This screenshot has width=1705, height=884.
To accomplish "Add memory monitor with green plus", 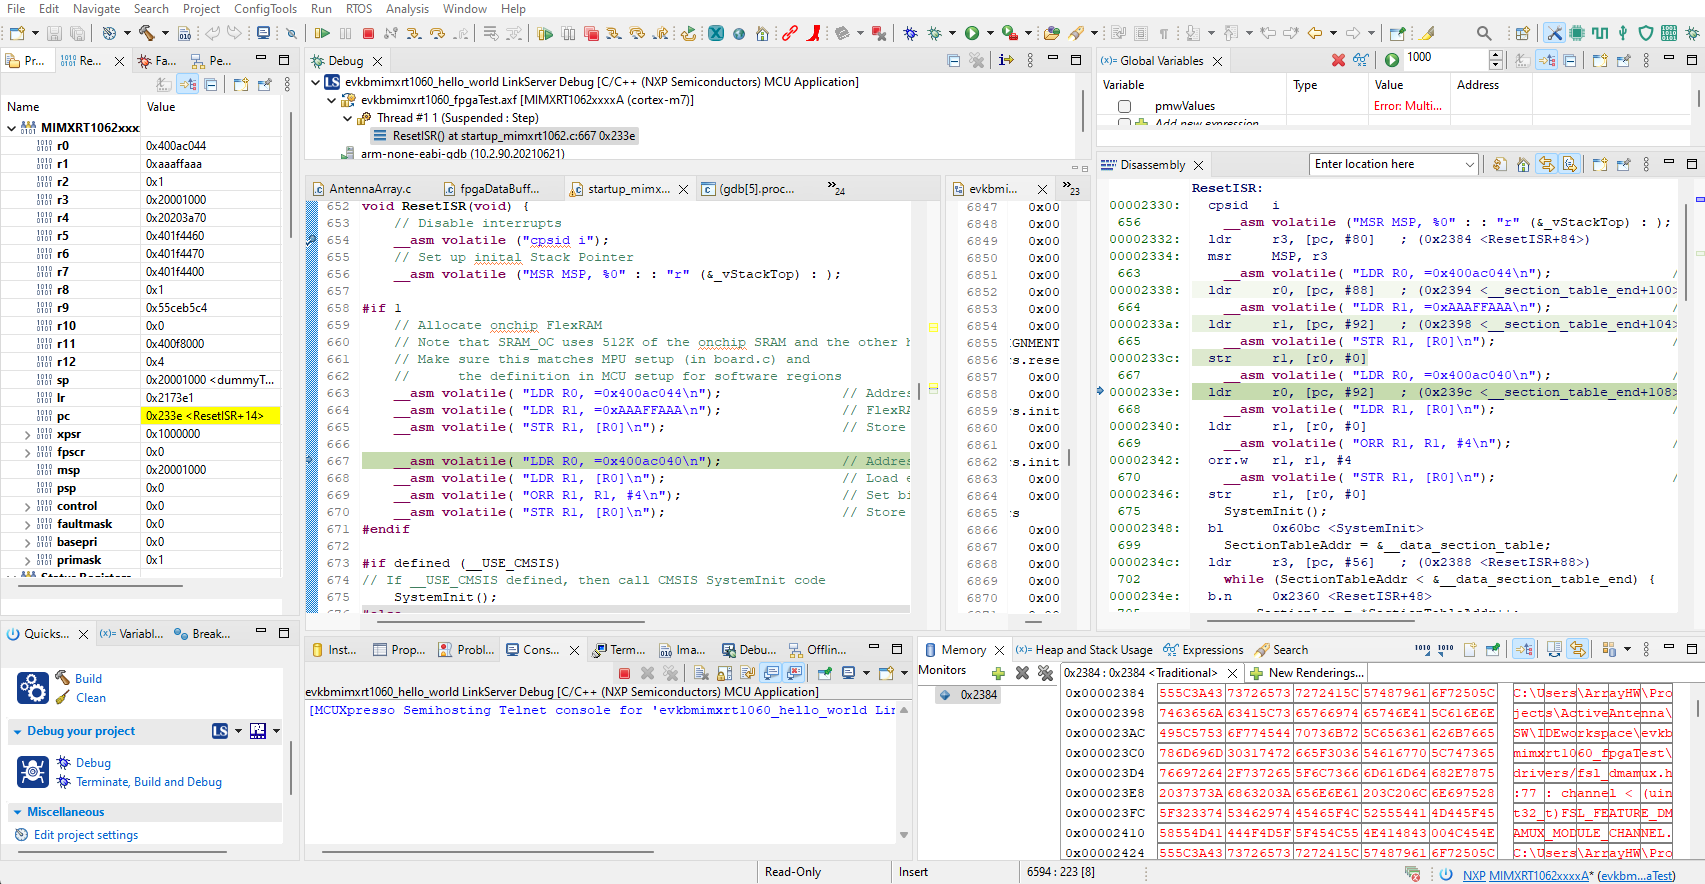I will click(997, 673).
